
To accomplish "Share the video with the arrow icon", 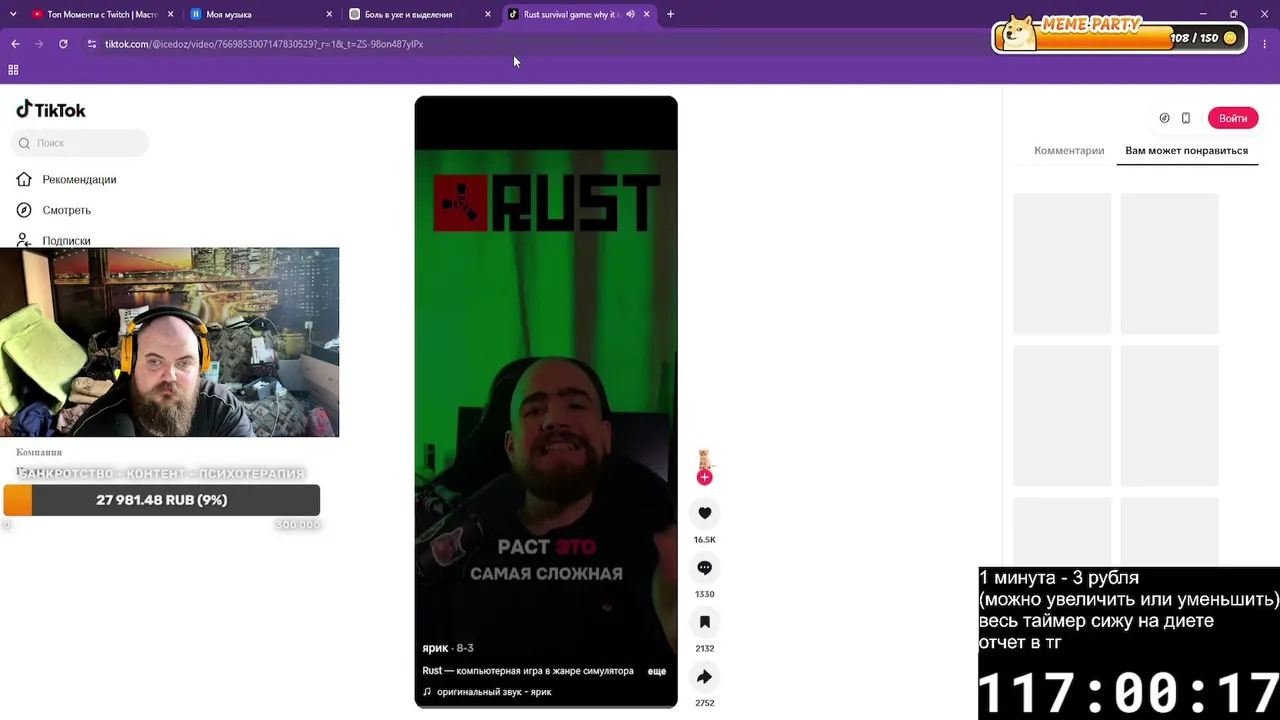I will click(704, 677).
